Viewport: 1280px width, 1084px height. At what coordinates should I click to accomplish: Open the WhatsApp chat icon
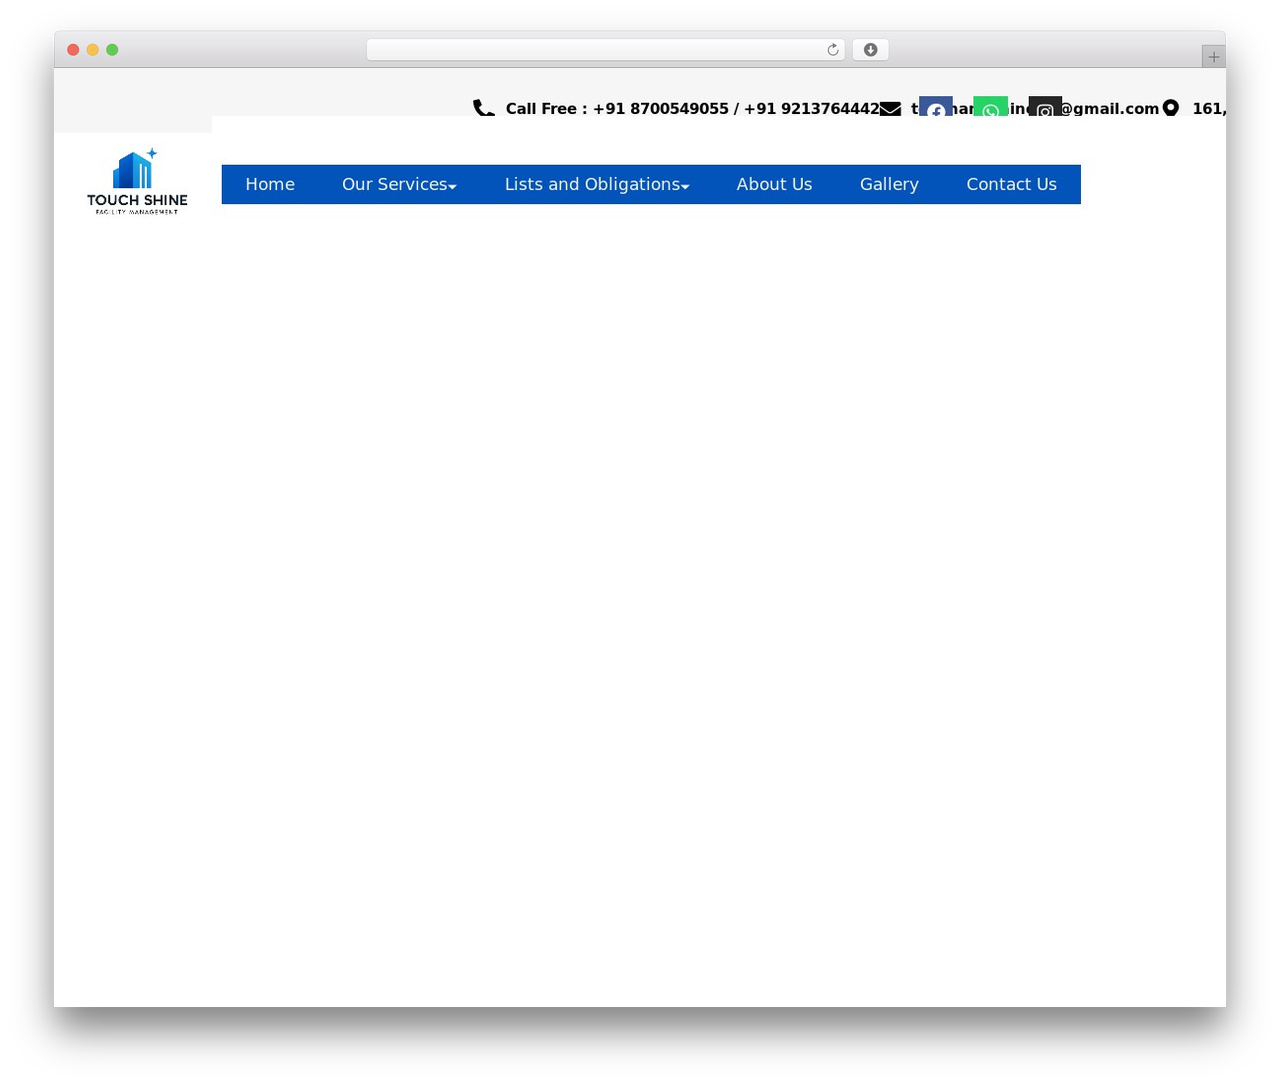click(x=990, y=110)
